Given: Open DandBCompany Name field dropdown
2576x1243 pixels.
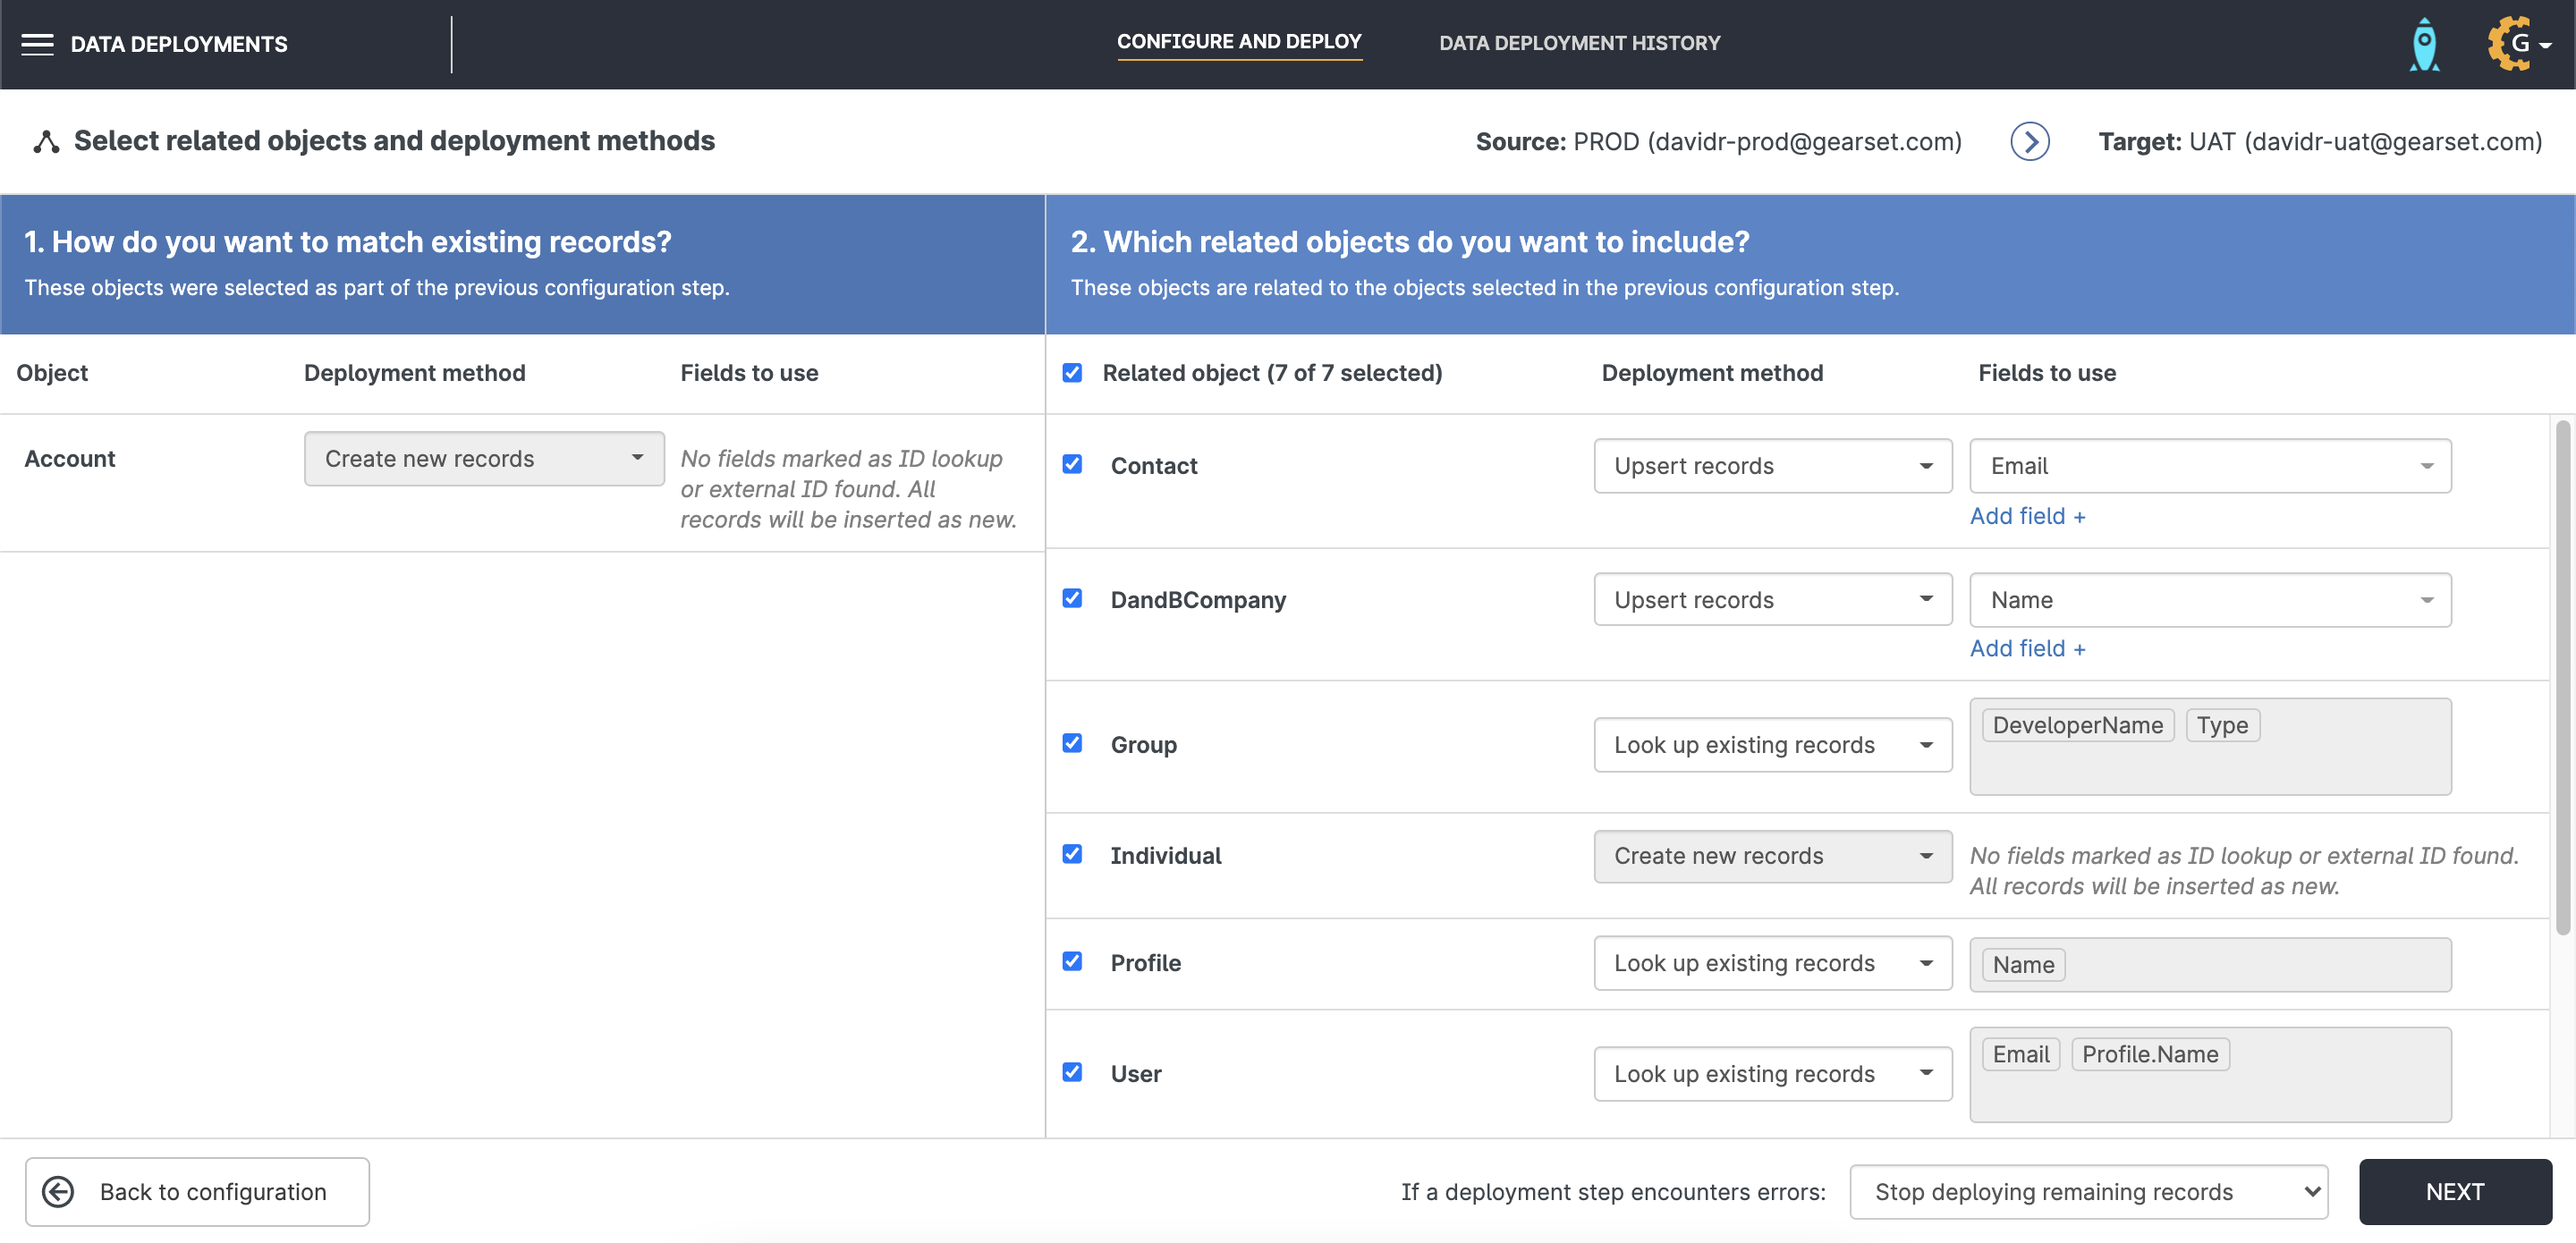Looking at the screenshot, I should [x=2210, y=600].
